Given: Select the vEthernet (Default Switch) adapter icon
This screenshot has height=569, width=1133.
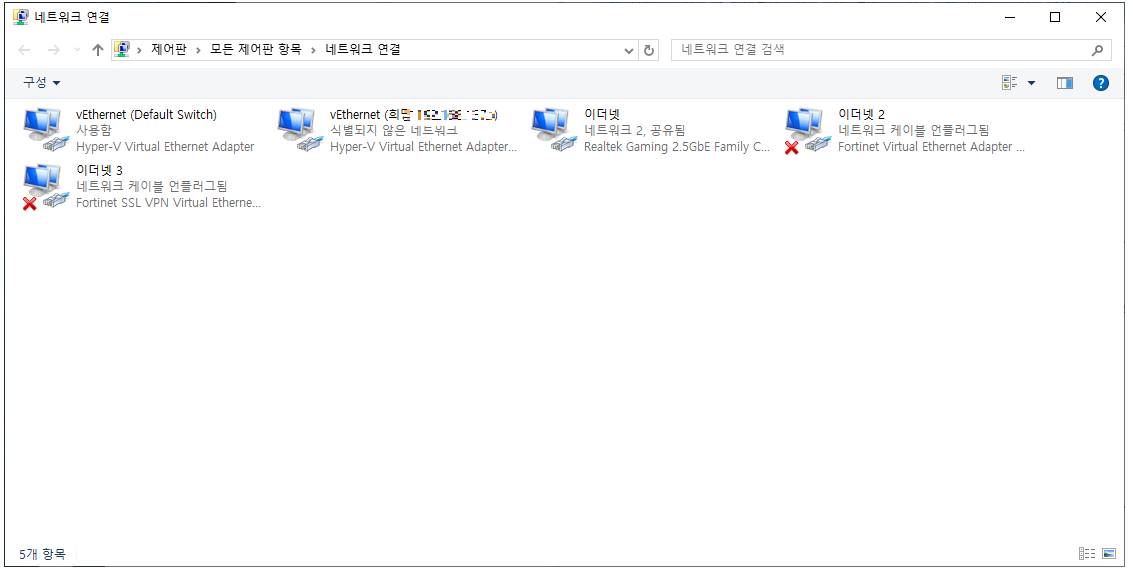Looking at the screenshot, I should coord(46,129).
